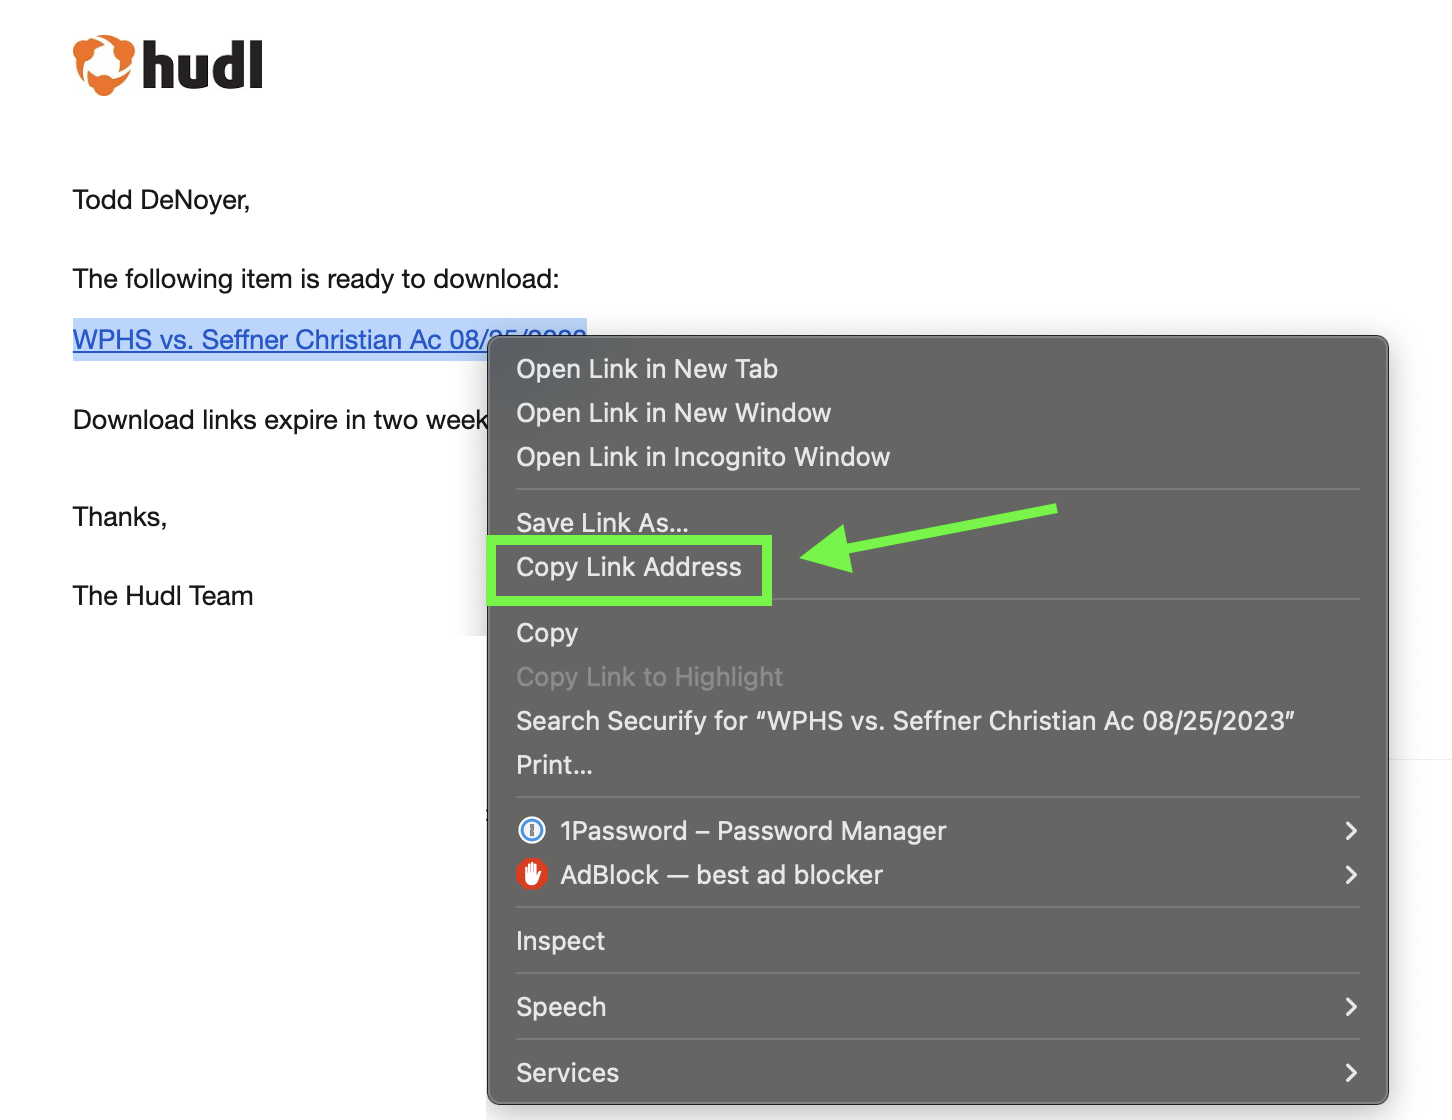
Task: Click the 1Password extension icon
Action: (532, 830)
